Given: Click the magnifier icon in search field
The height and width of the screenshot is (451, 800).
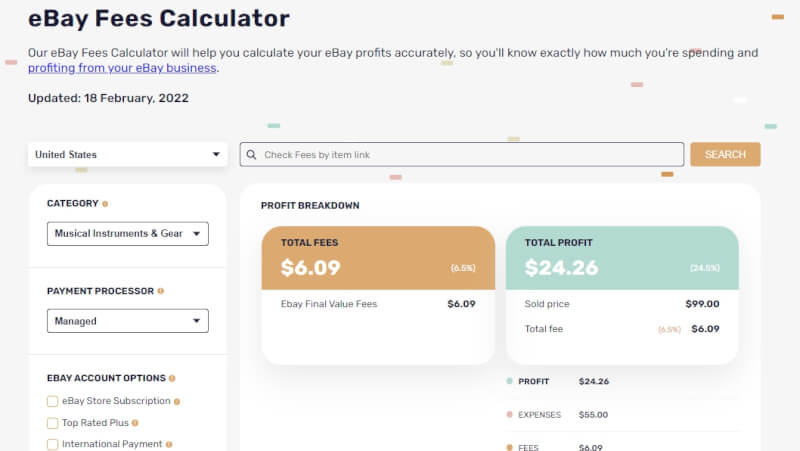Looking at the screenshot, I should tap(251, 155).
